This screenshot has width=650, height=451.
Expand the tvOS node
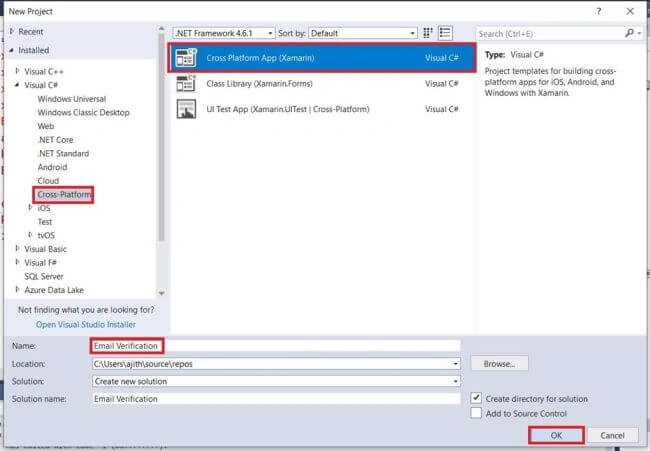30,235
